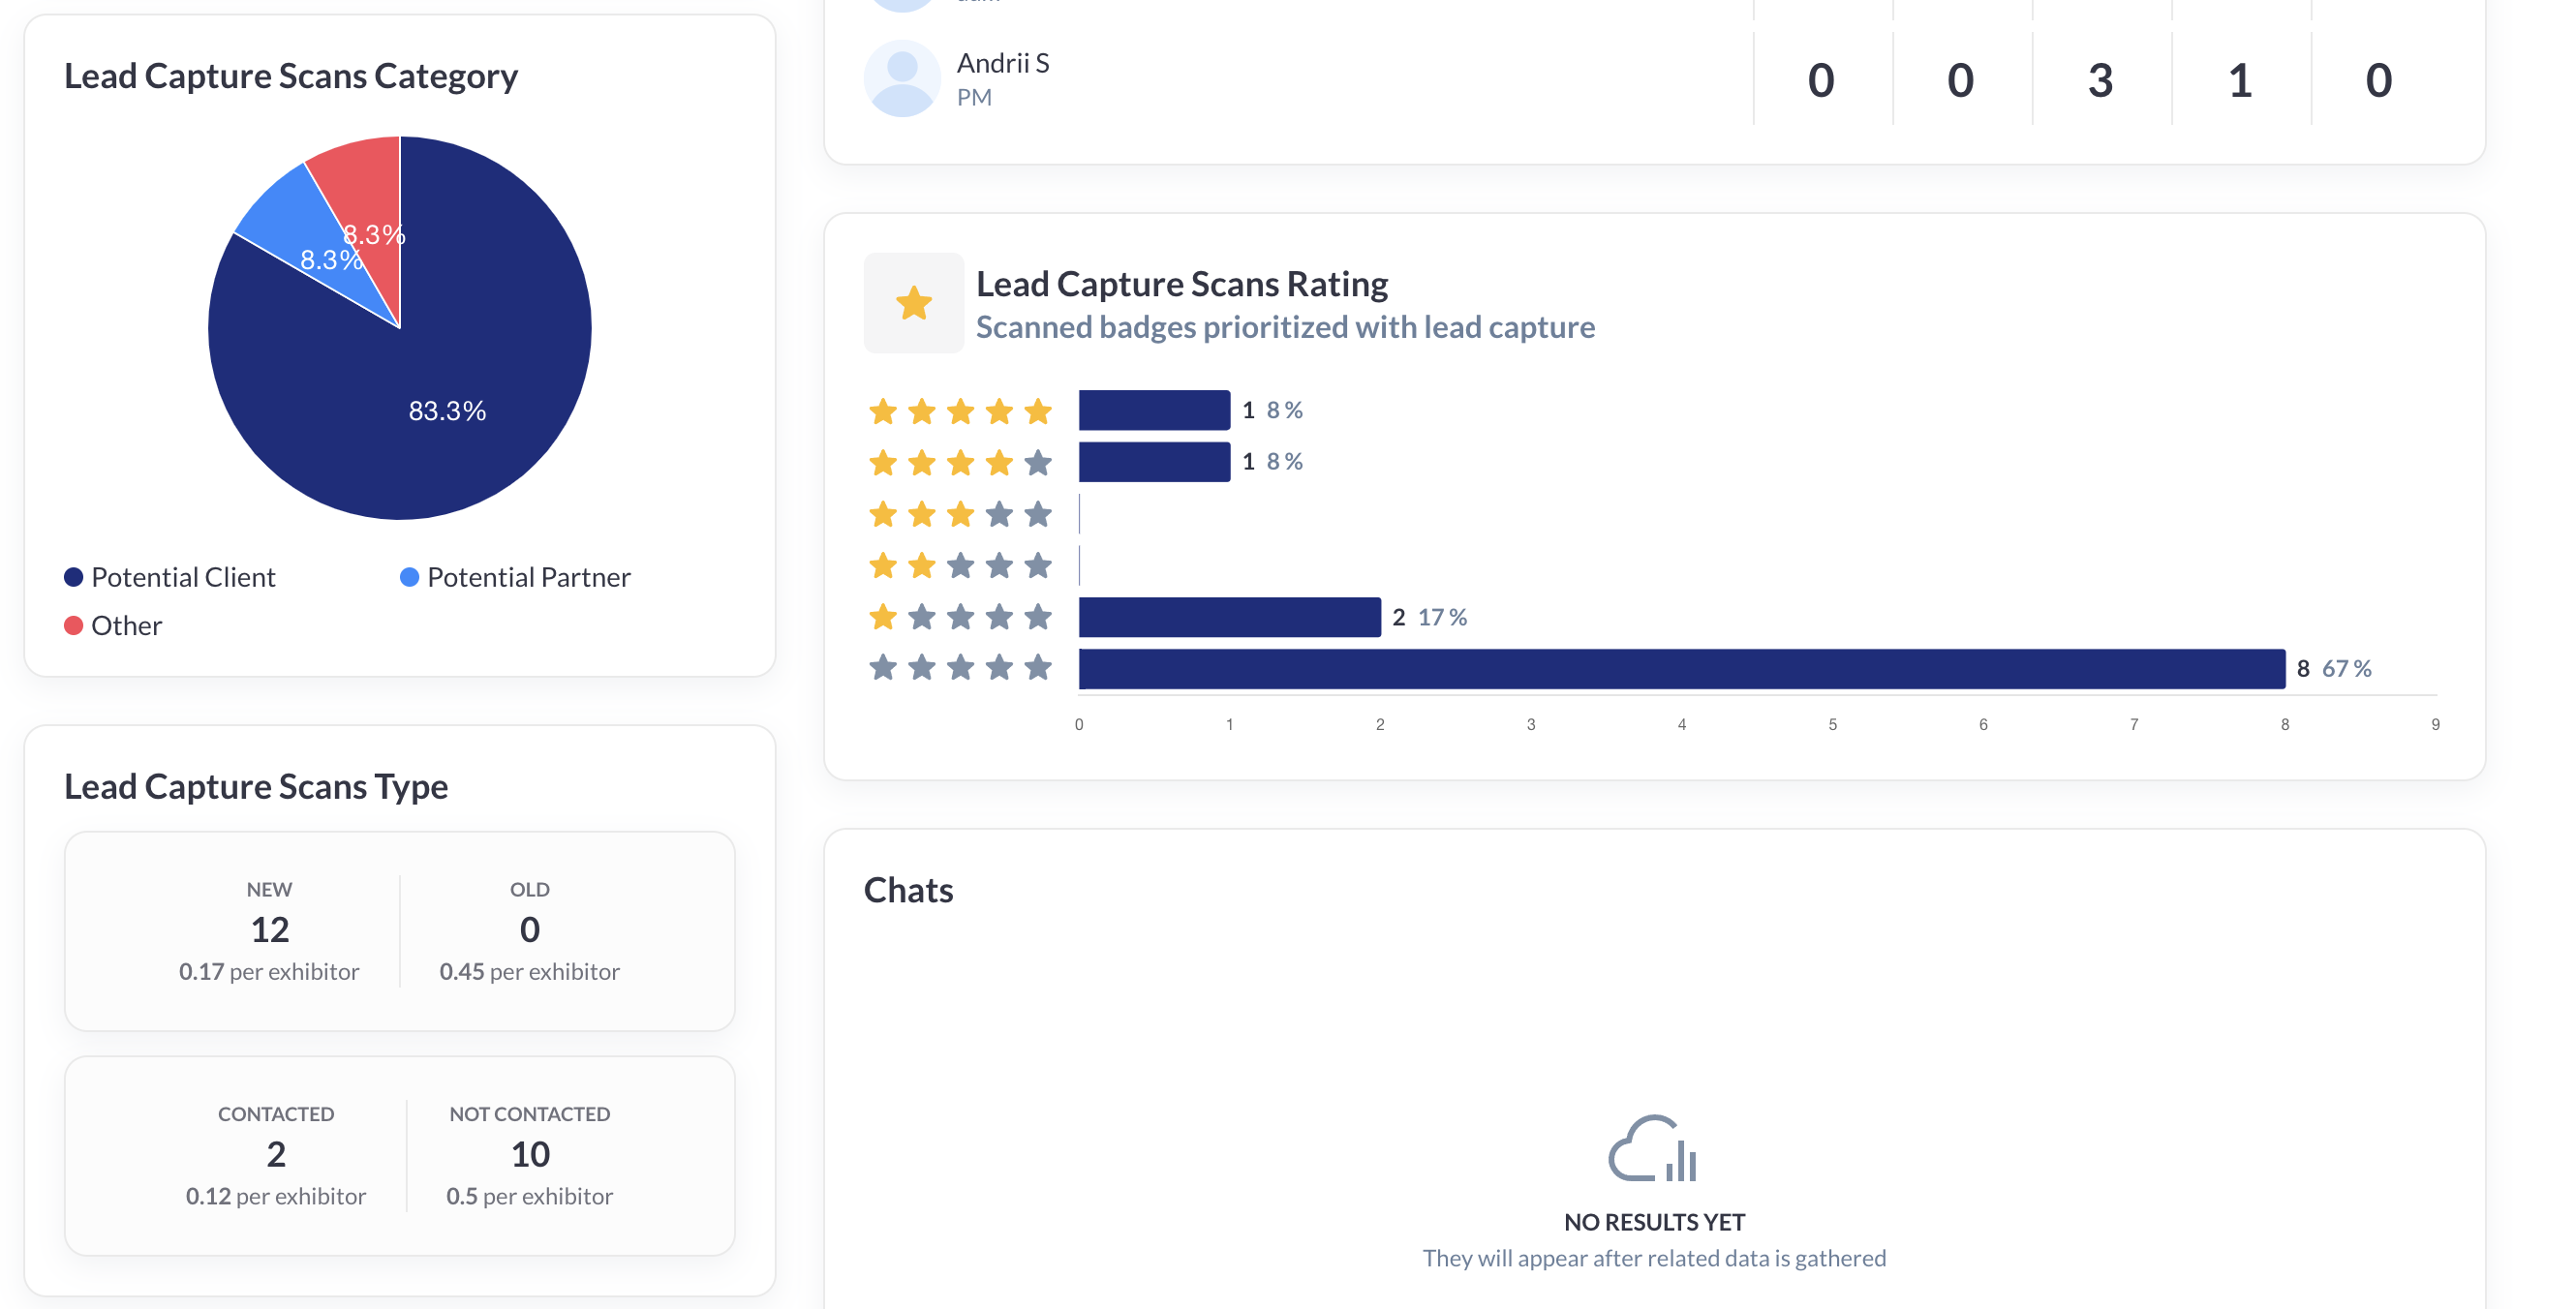2576x1309 pixels.
Task: Click the four-star rating row icons
Action: (960, 463)
